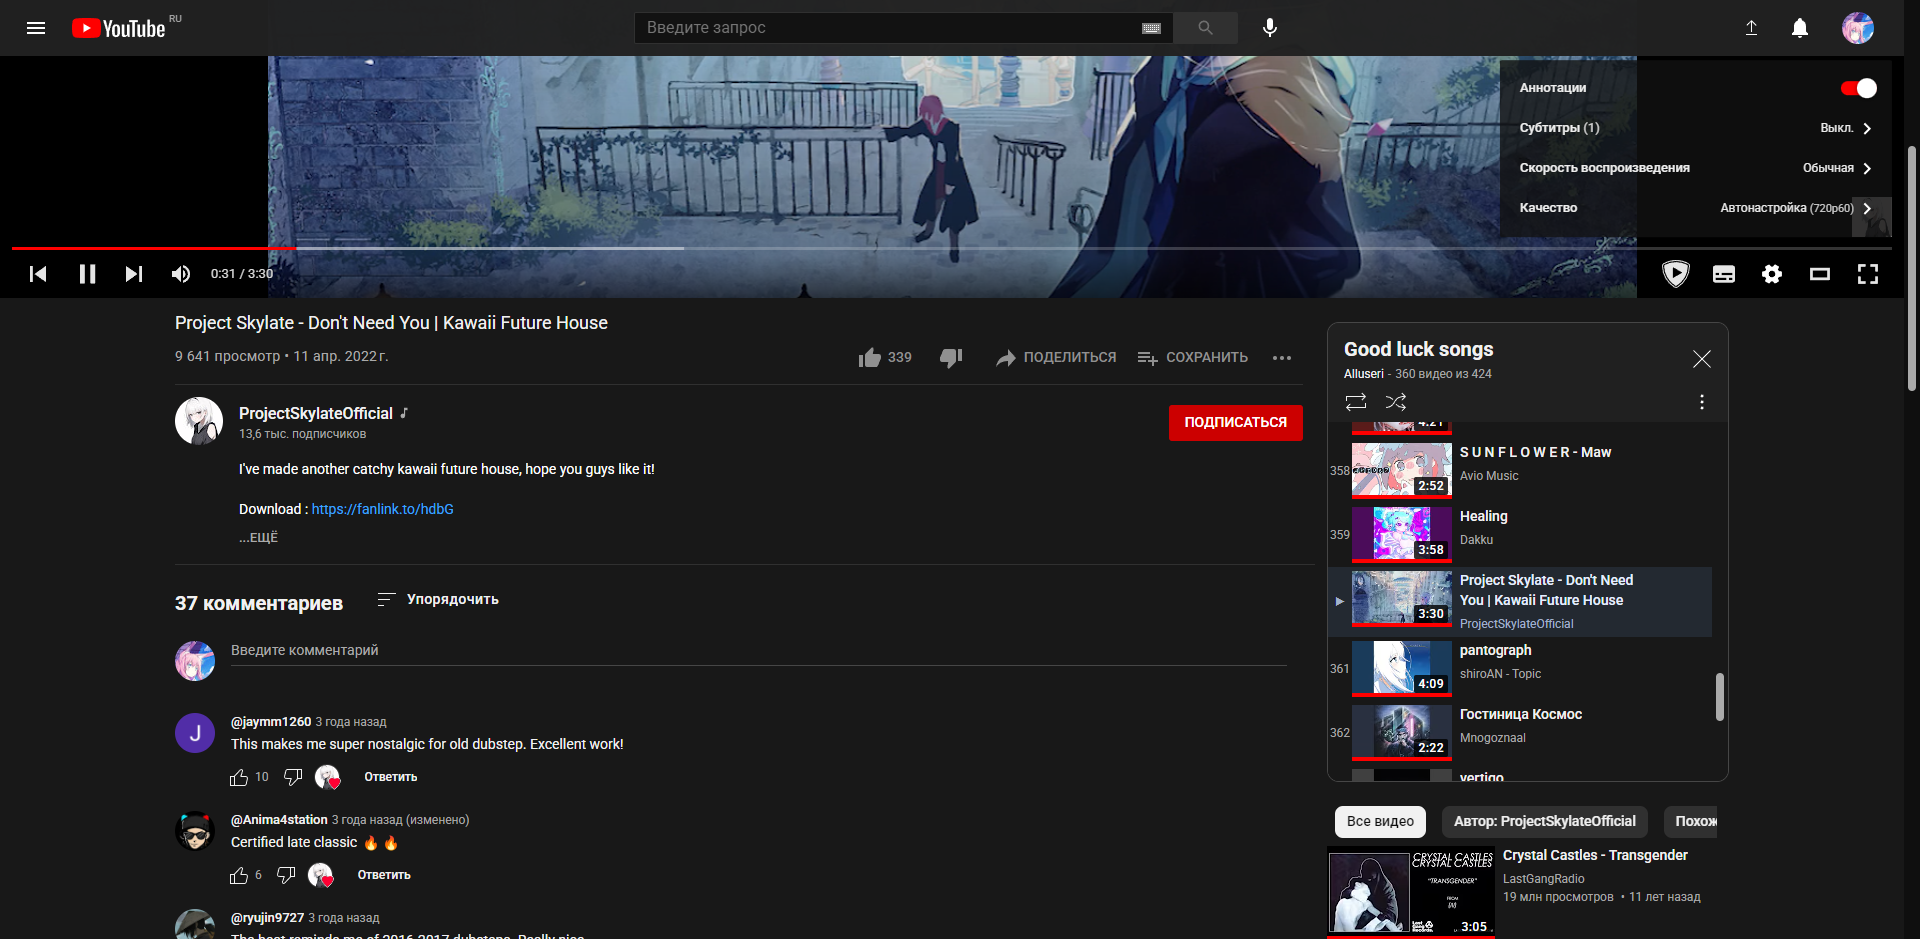Save video with СОХРАНИТЬ
Screen dimensions: 1920x939
pos(1193,357)
